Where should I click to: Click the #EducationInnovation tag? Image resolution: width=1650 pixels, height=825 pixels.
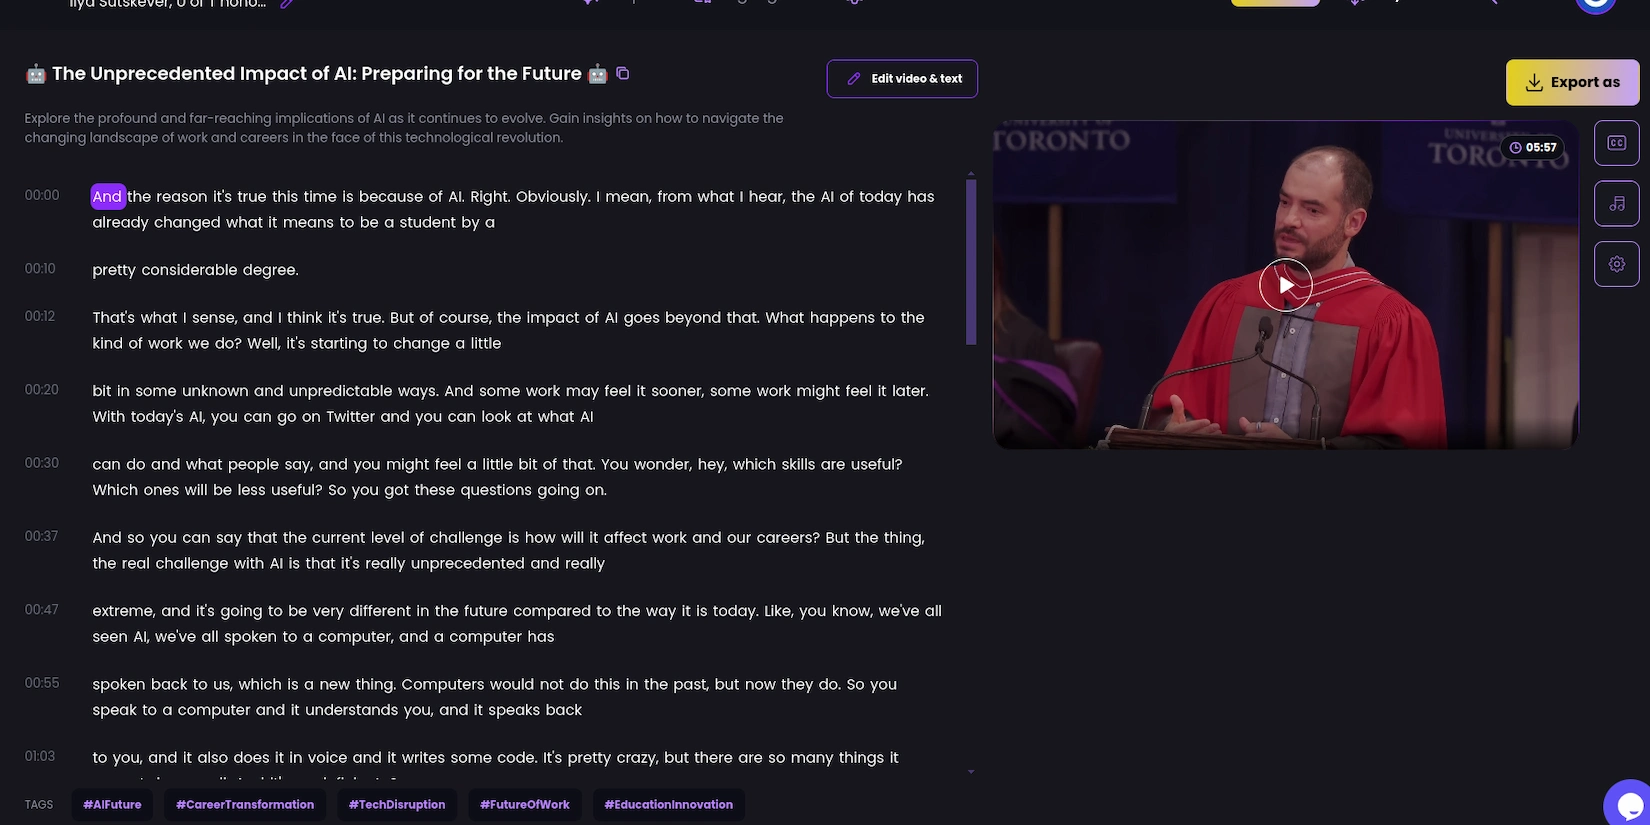pyautogui.click(x=668, y=804)
